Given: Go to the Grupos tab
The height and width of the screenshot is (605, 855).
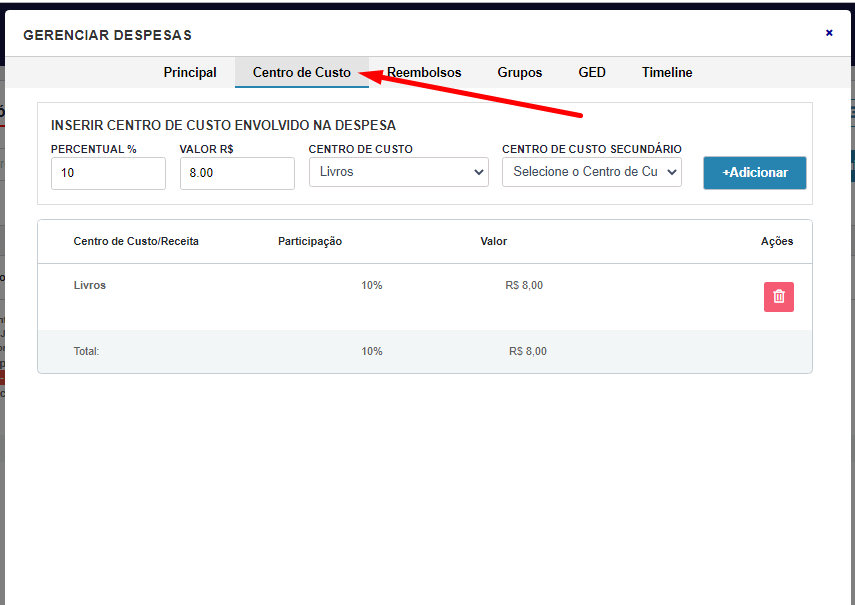Looking at the screenshot, I should (x=520, y=72).
